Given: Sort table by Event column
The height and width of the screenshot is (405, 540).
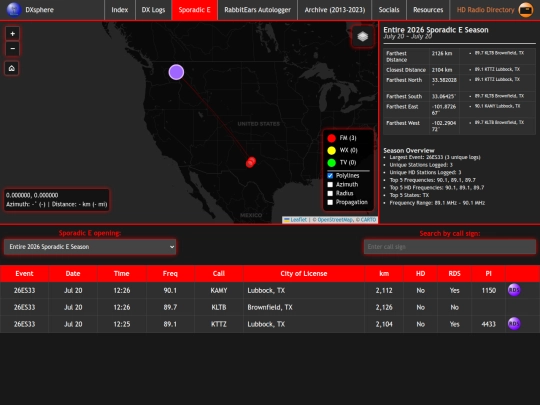Looking at the screenshot, I should click(x=24, y=273).
